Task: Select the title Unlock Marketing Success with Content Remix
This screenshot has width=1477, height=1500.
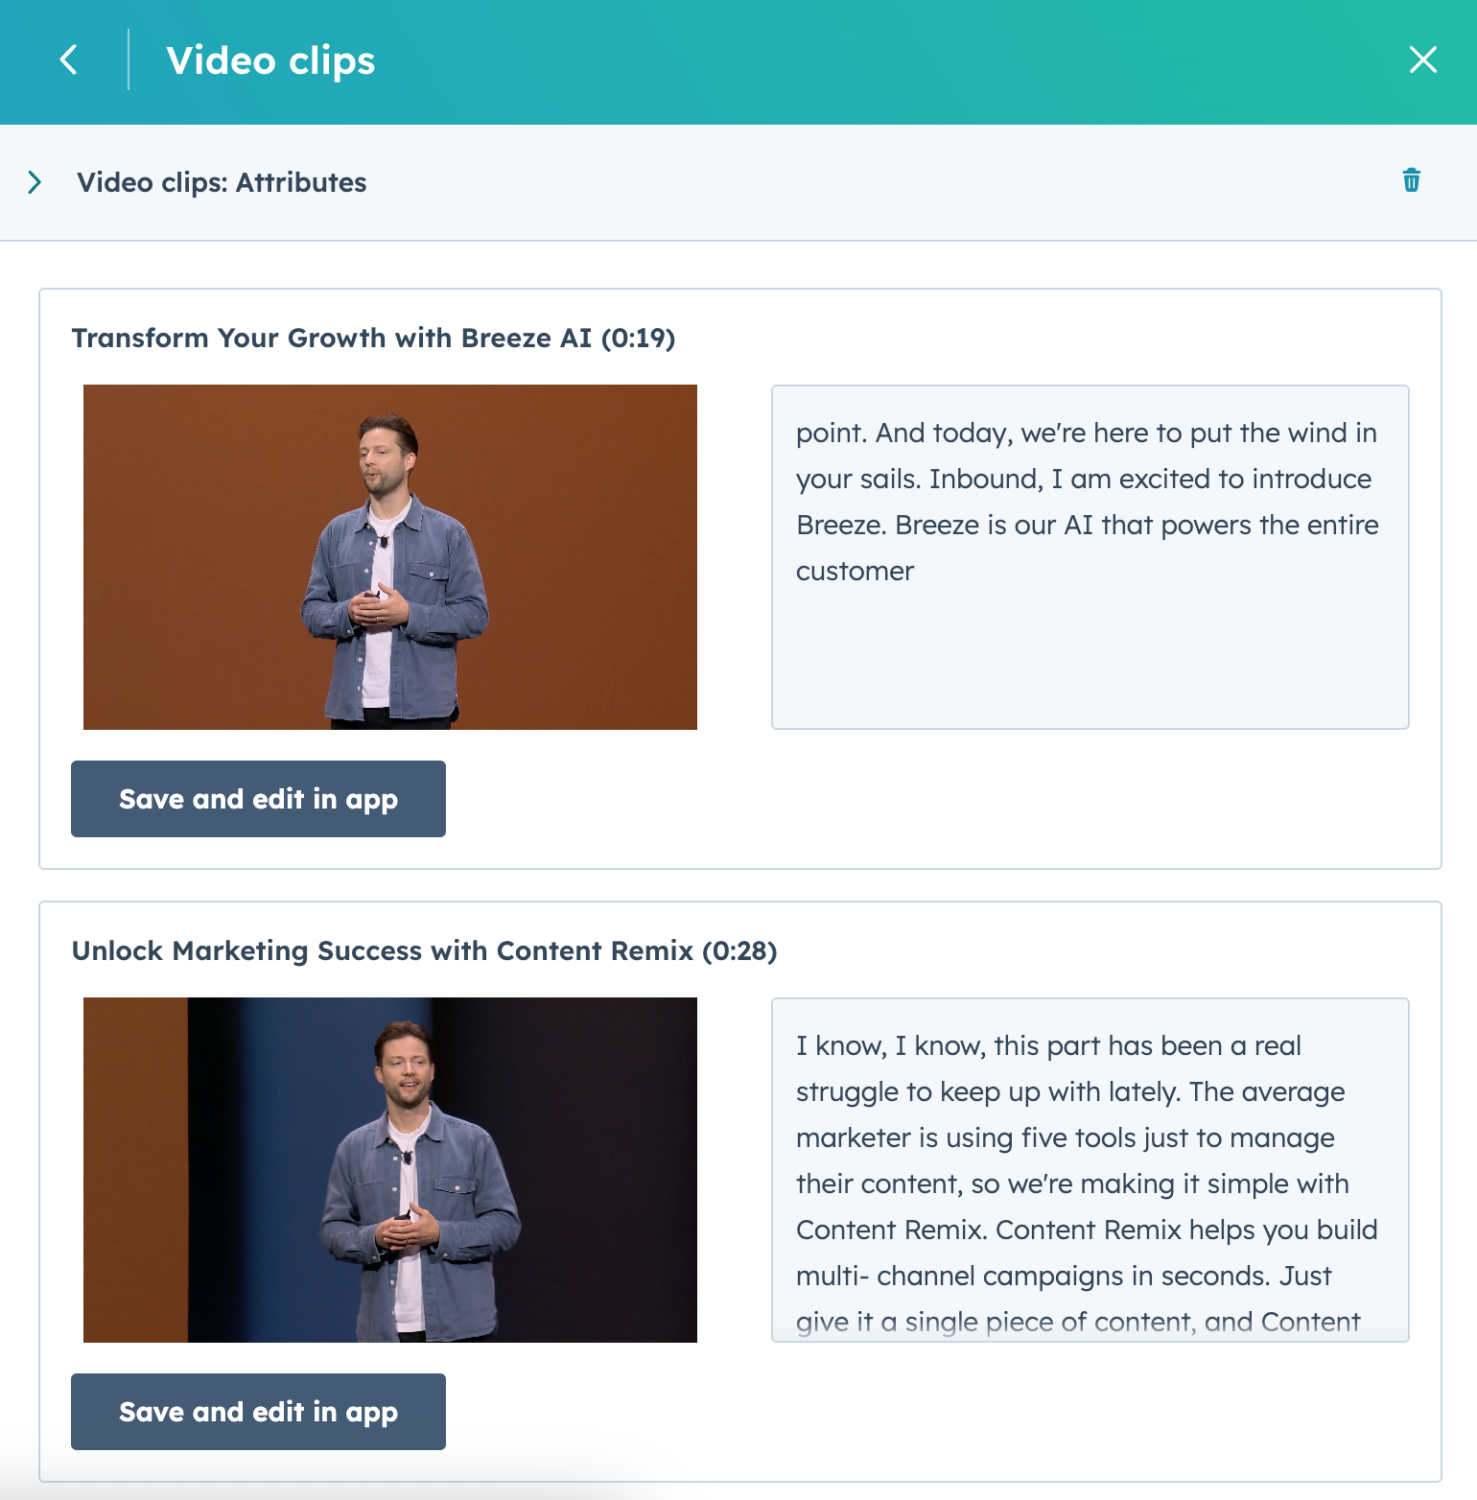Action: click(424, 951)
